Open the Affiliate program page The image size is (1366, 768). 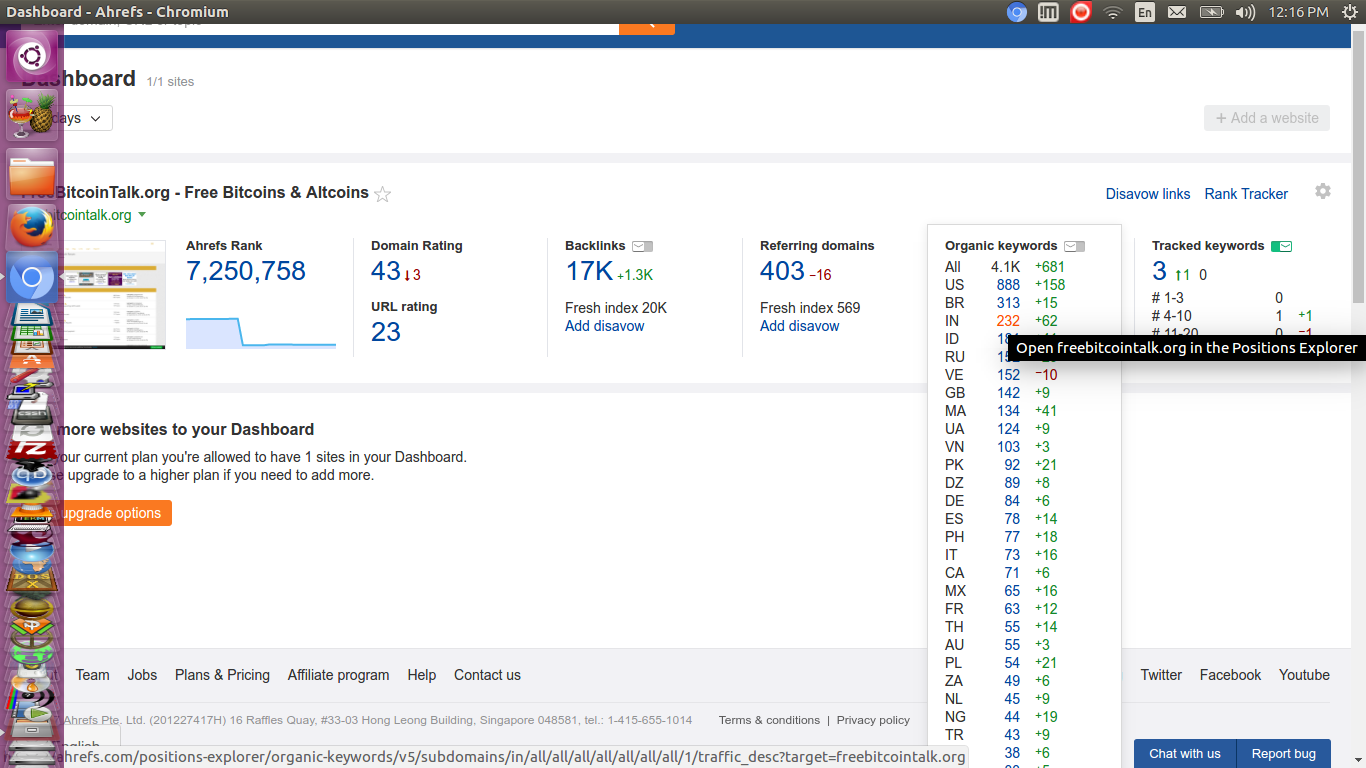pyautogui.click(x=339, y=675)
